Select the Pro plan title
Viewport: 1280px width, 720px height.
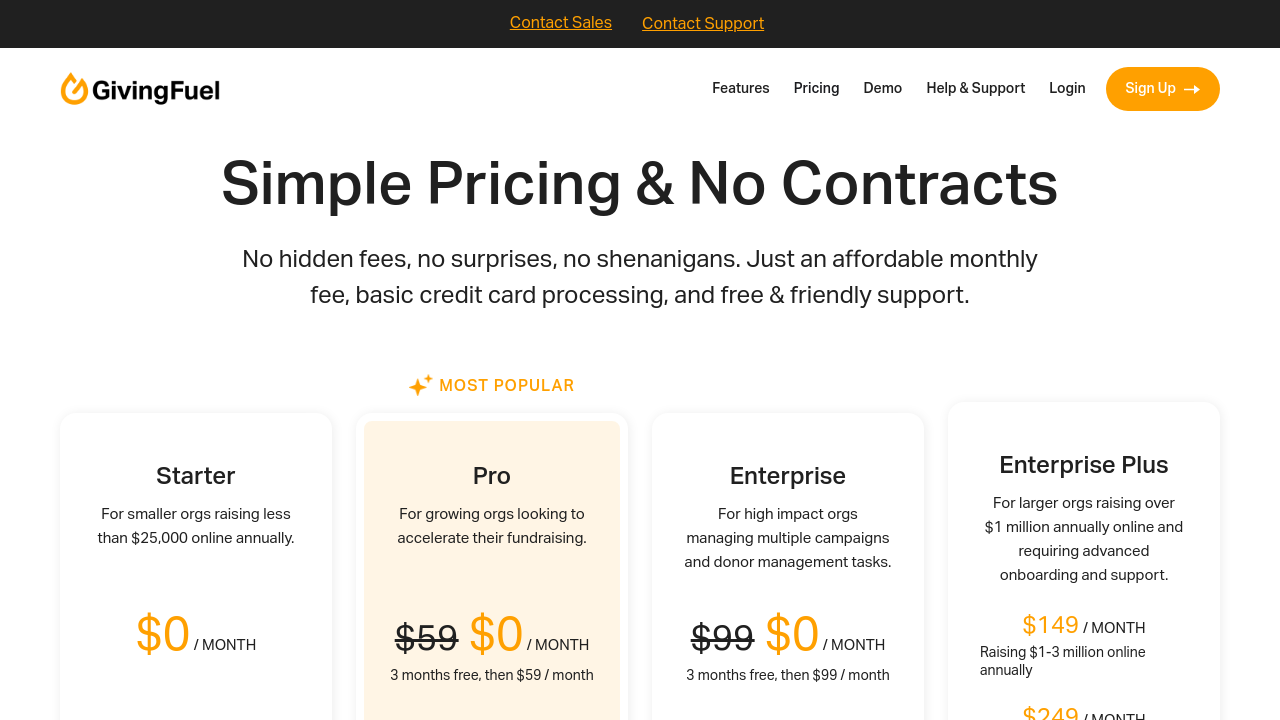[492, 476]
